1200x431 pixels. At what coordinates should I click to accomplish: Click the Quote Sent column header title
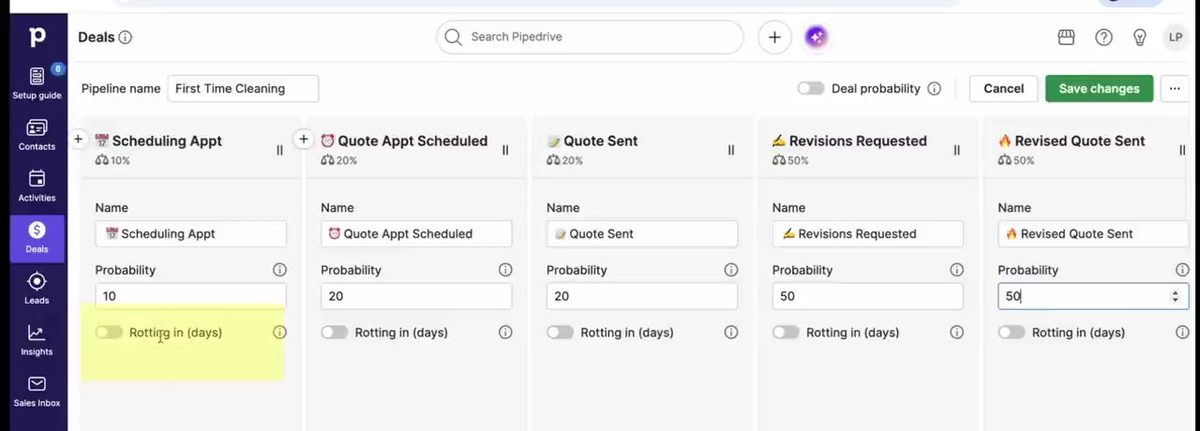pos(592,141)
